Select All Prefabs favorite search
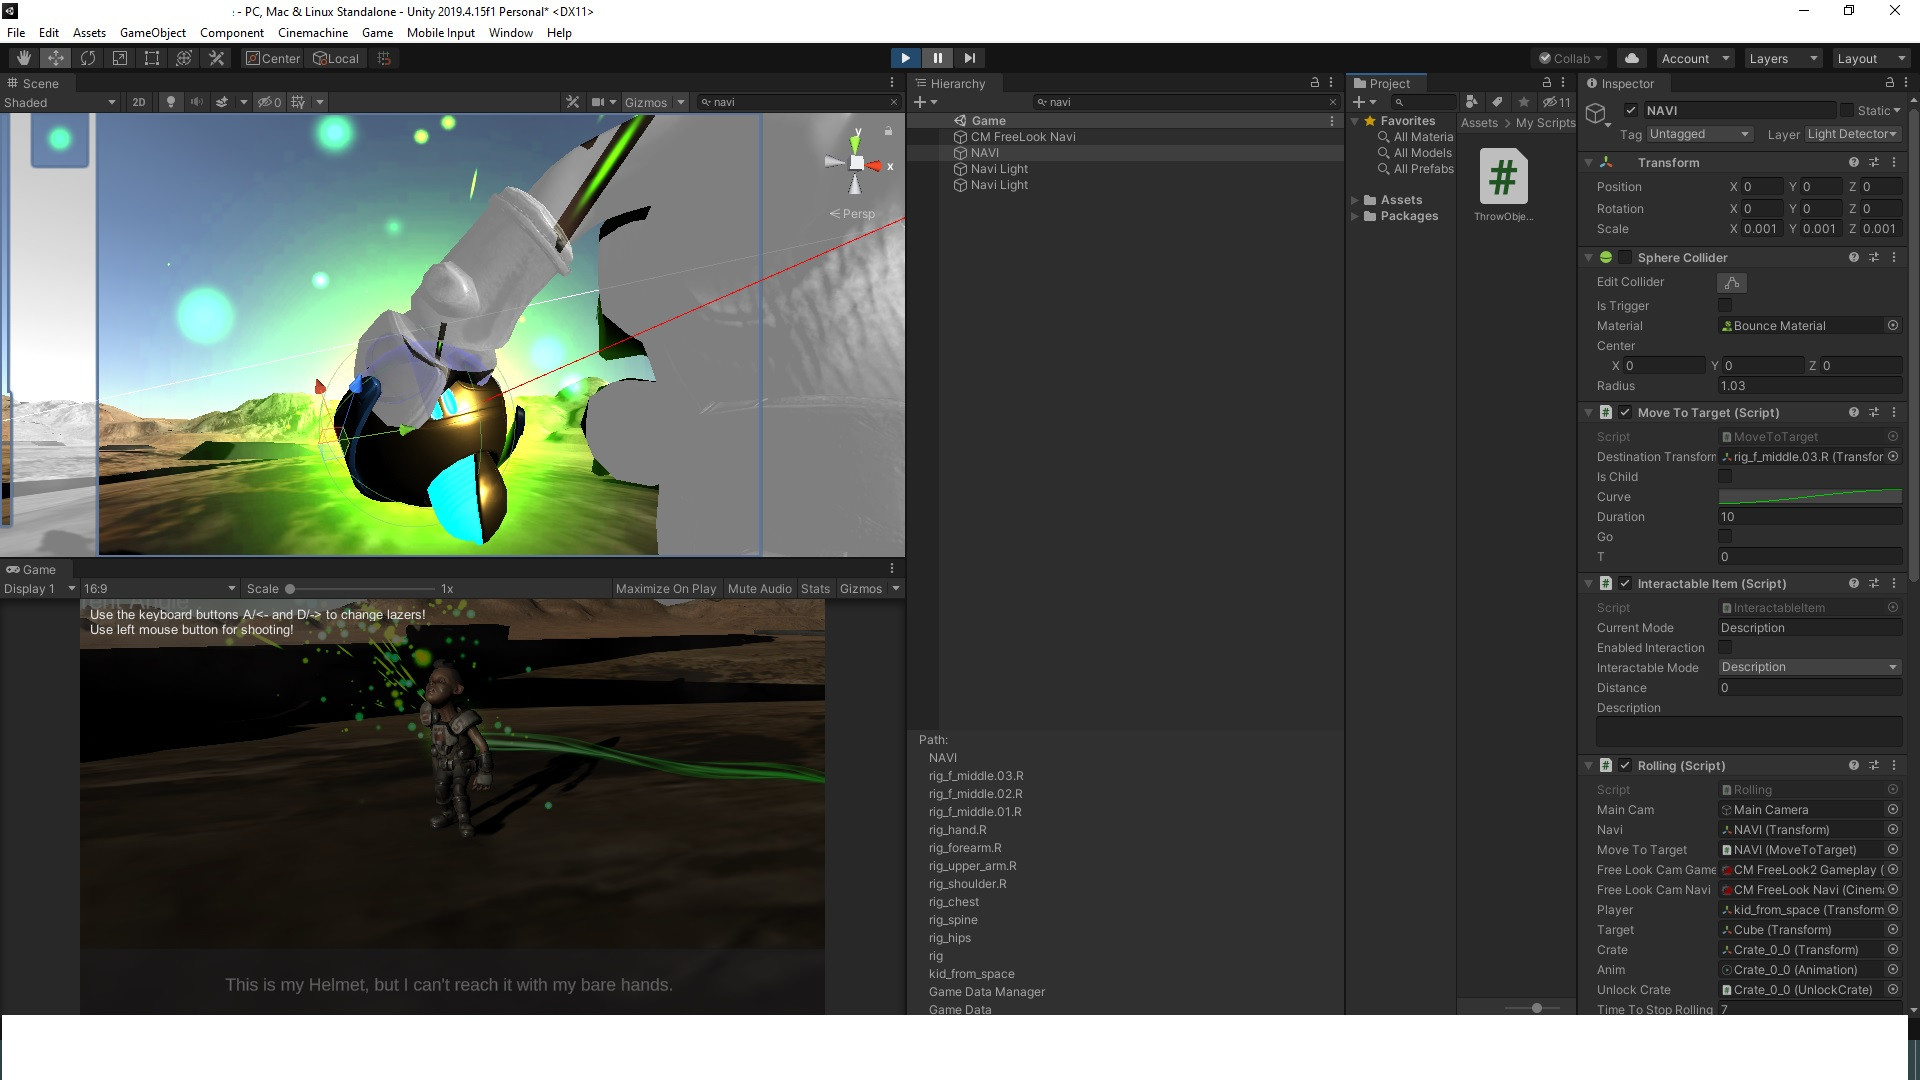The width and height of the screenshot is (1920, 1080). click(x=1423, y=169)
